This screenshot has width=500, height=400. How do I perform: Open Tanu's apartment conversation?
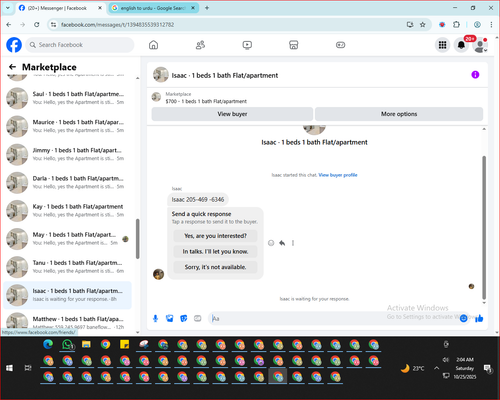point(68,267)
